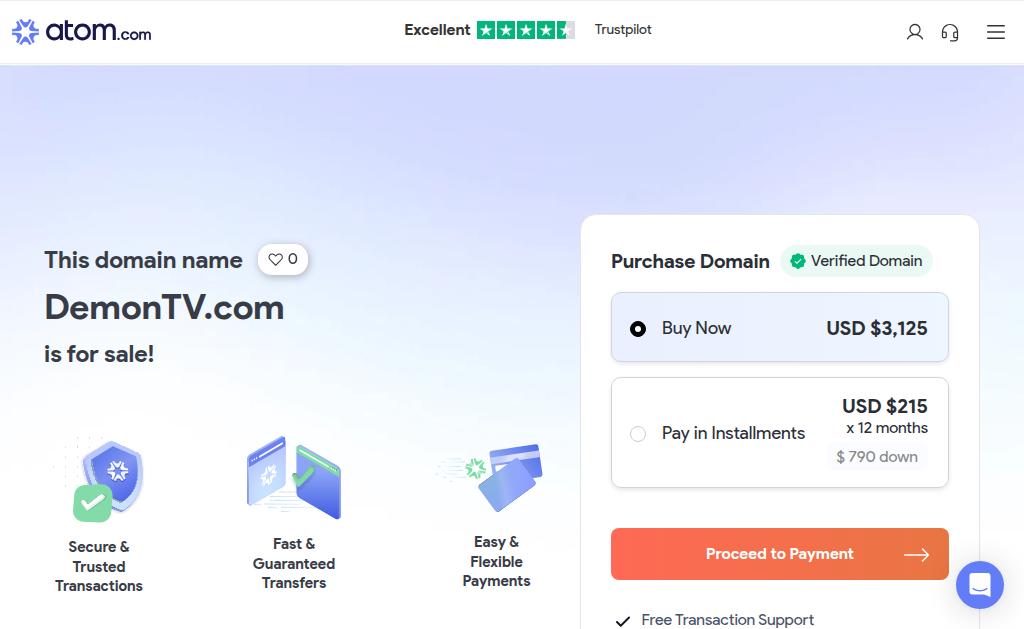This screenshot has width=1024, height=629.
Task: Select the Pay in Installments radio option
Action: (638, 434)
